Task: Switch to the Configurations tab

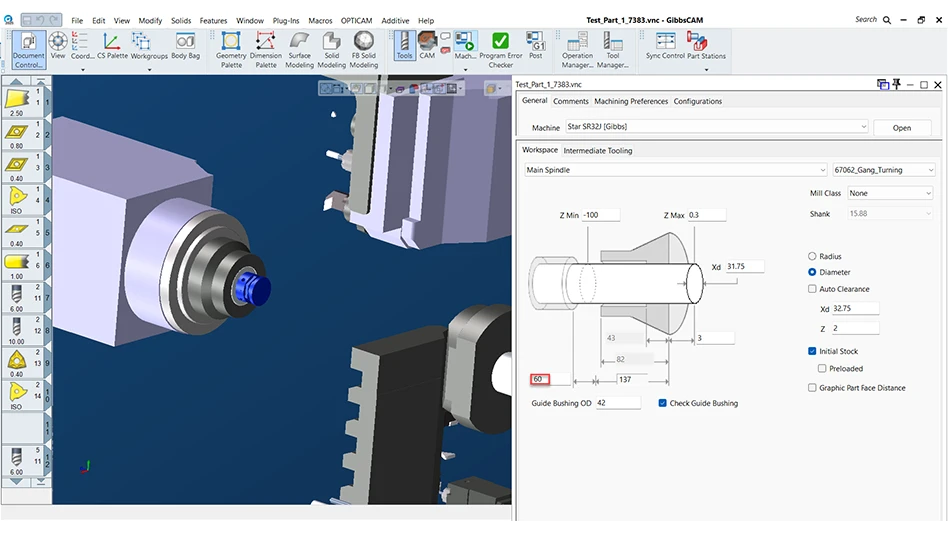Action: (698, 101)
